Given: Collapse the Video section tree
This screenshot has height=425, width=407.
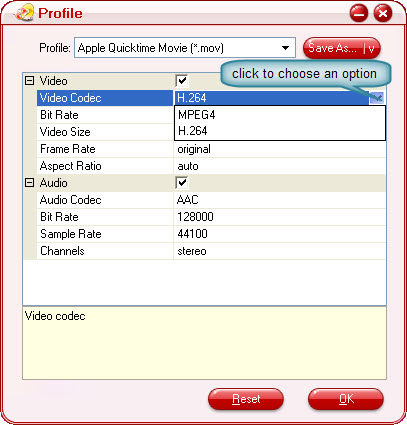Looking at the screenshot, I should pos(30,80).
